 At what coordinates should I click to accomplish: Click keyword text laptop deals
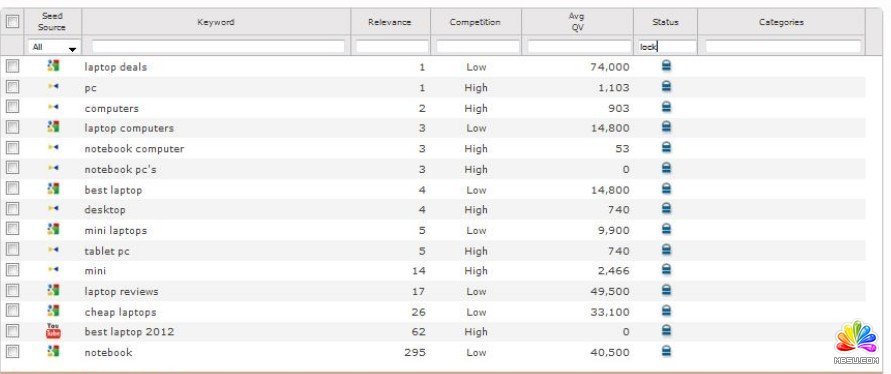click(x=115, y=67)
